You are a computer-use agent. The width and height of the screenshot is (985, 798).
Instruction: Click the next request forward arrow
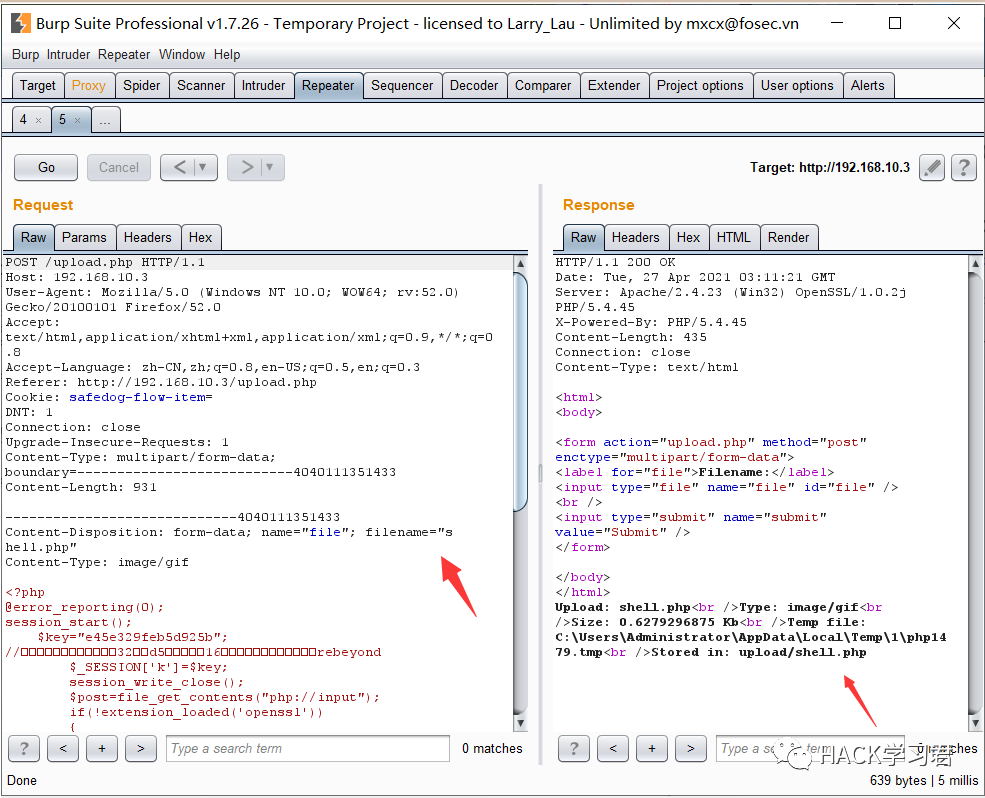pyautogui.click(x=248, y=167)
